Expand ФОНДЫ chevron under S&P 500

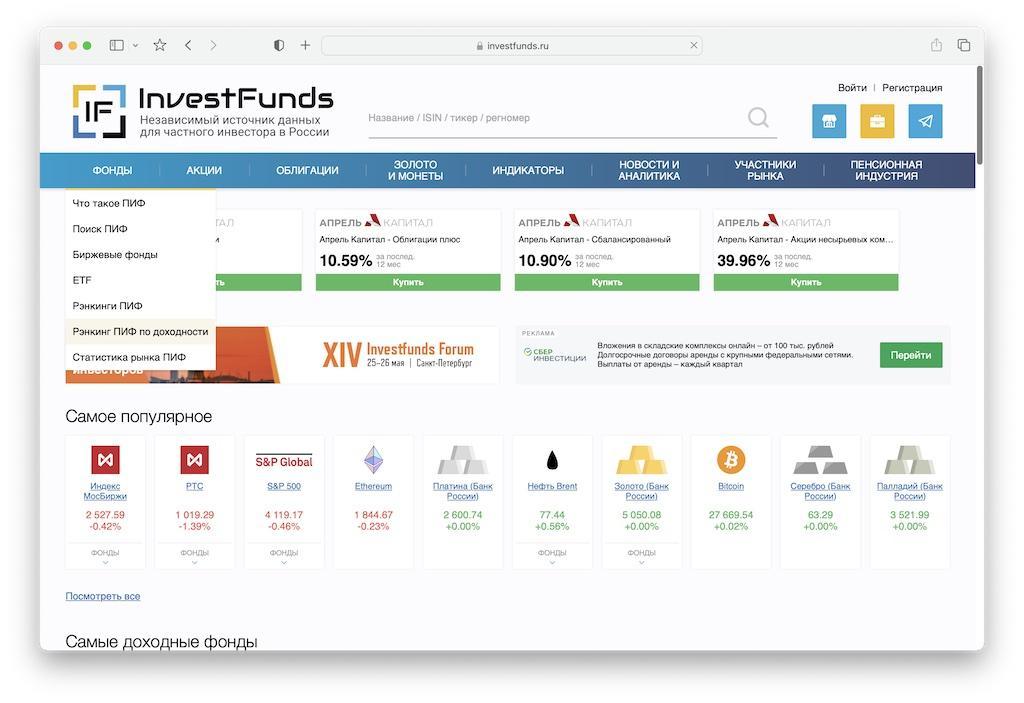click(283, 562)
